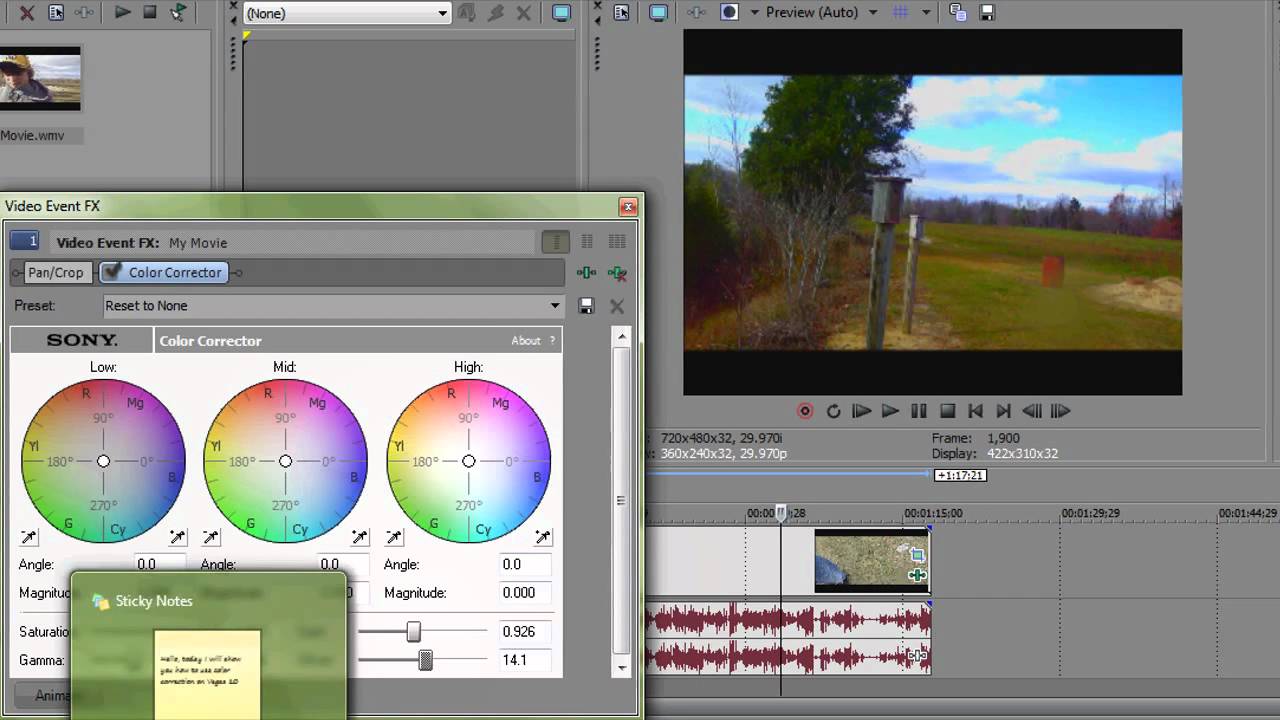Go to start of project
The height and width of the screenshot is (720, 1280).
coord(976,411)
